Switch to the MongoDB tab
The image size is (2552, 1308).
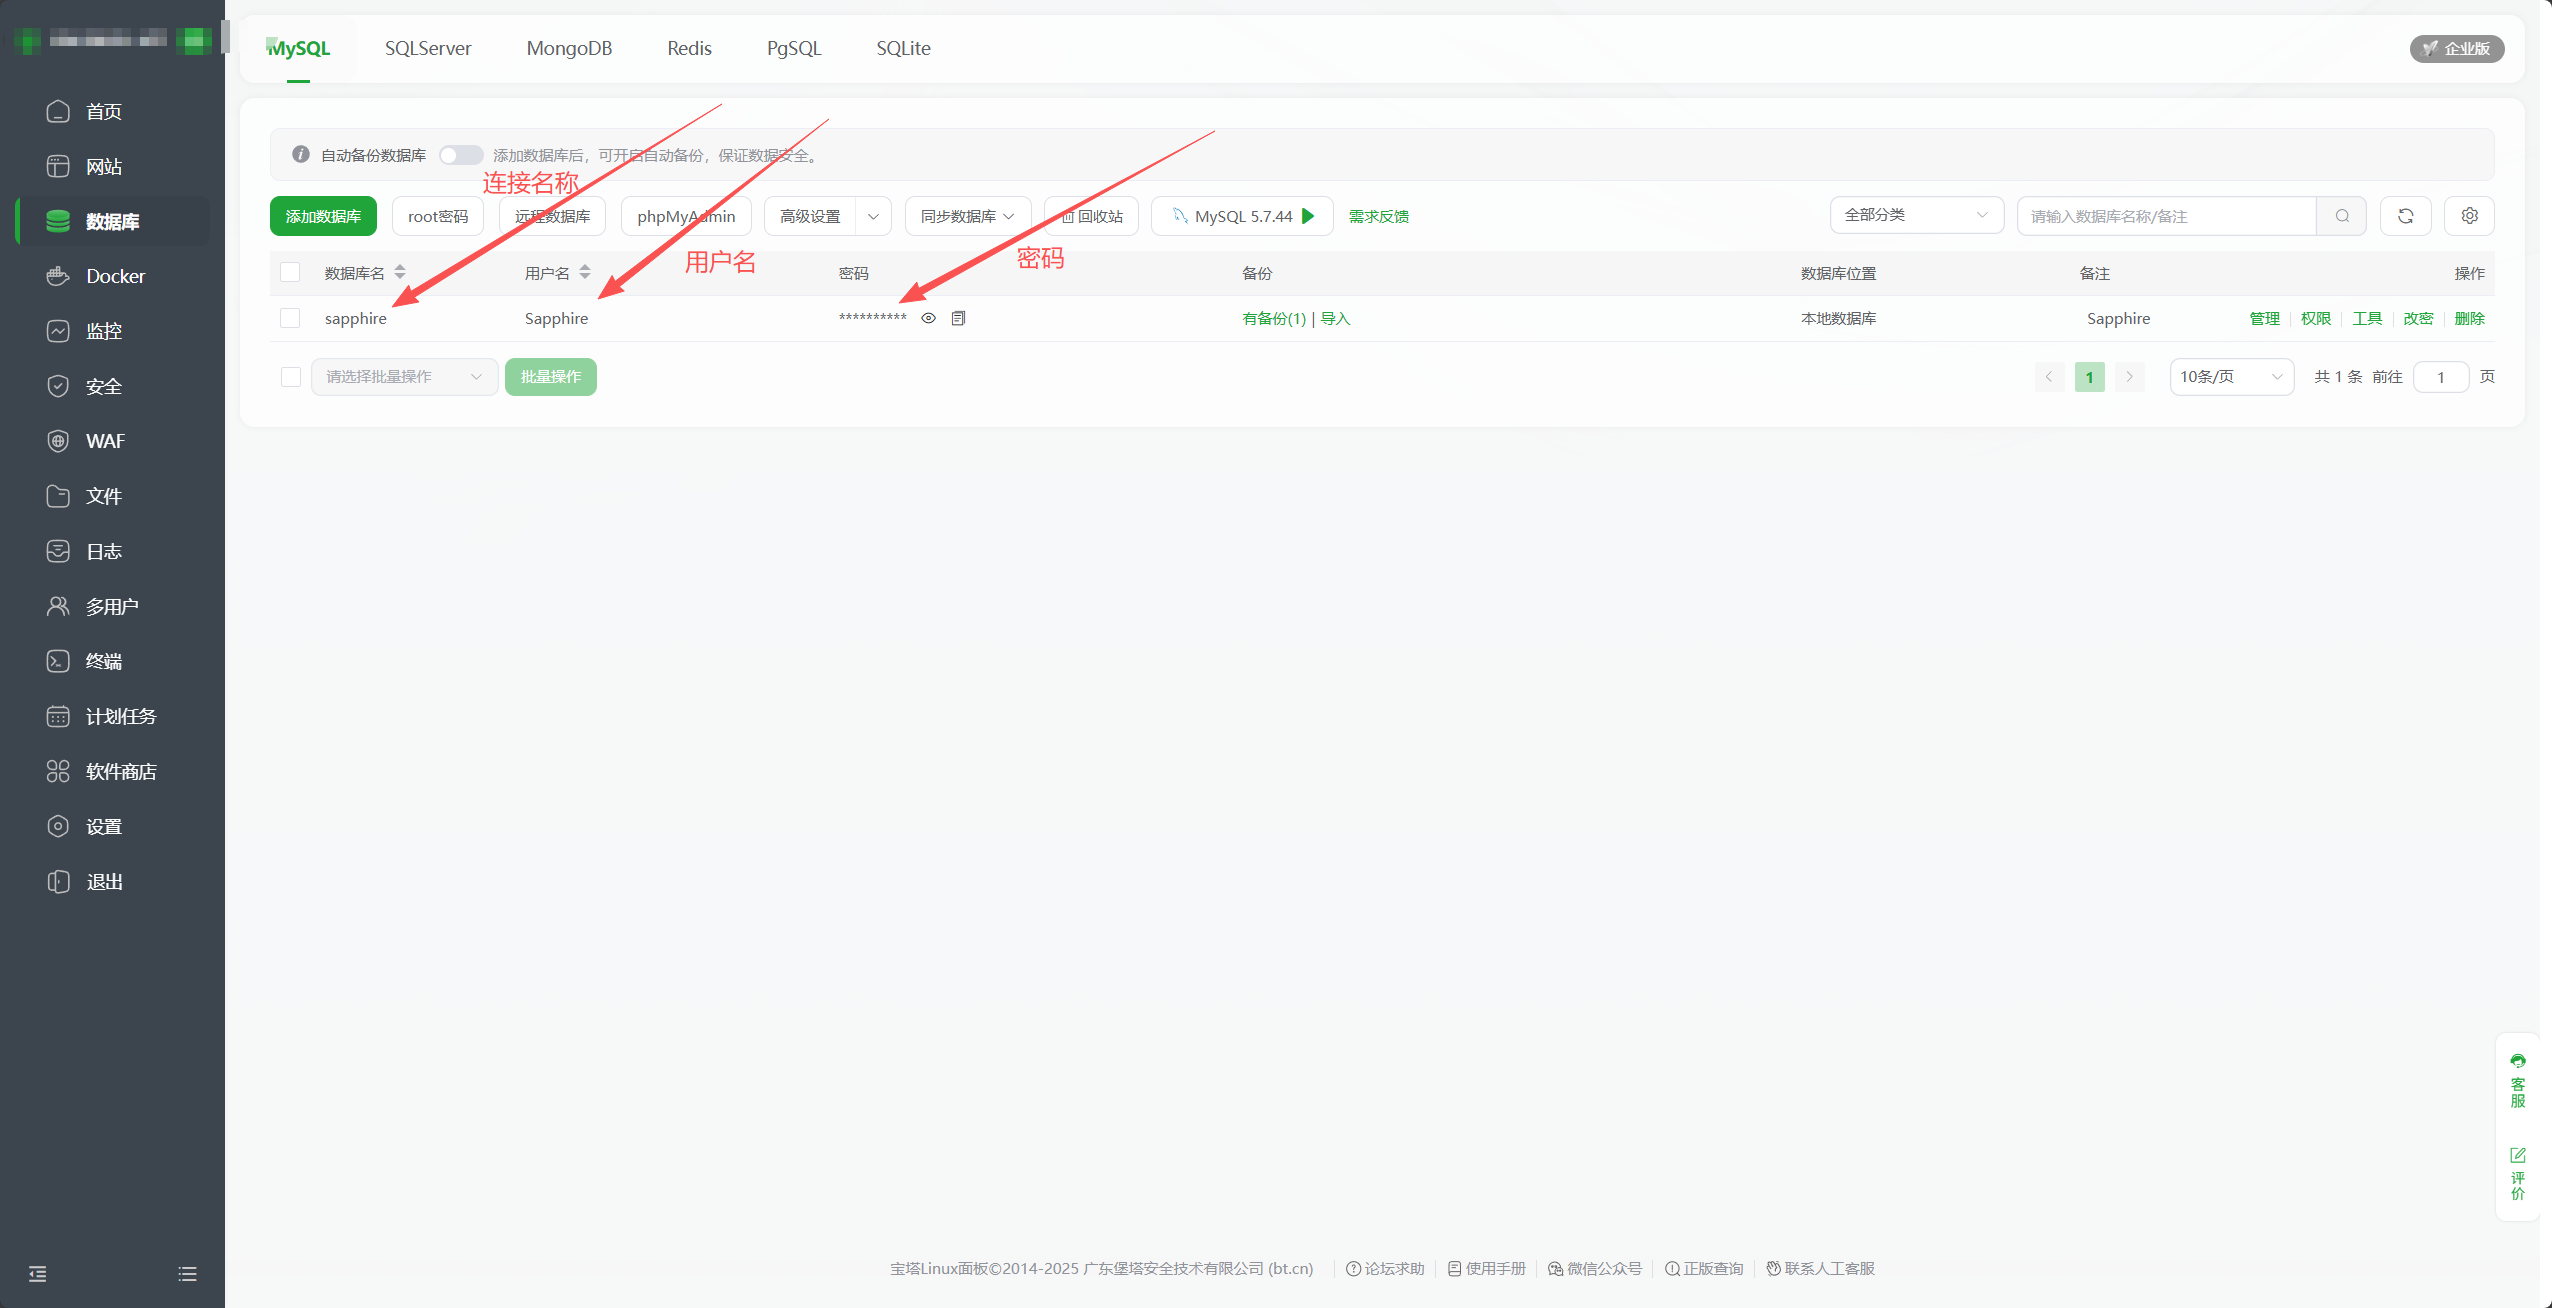click(569, 48)
